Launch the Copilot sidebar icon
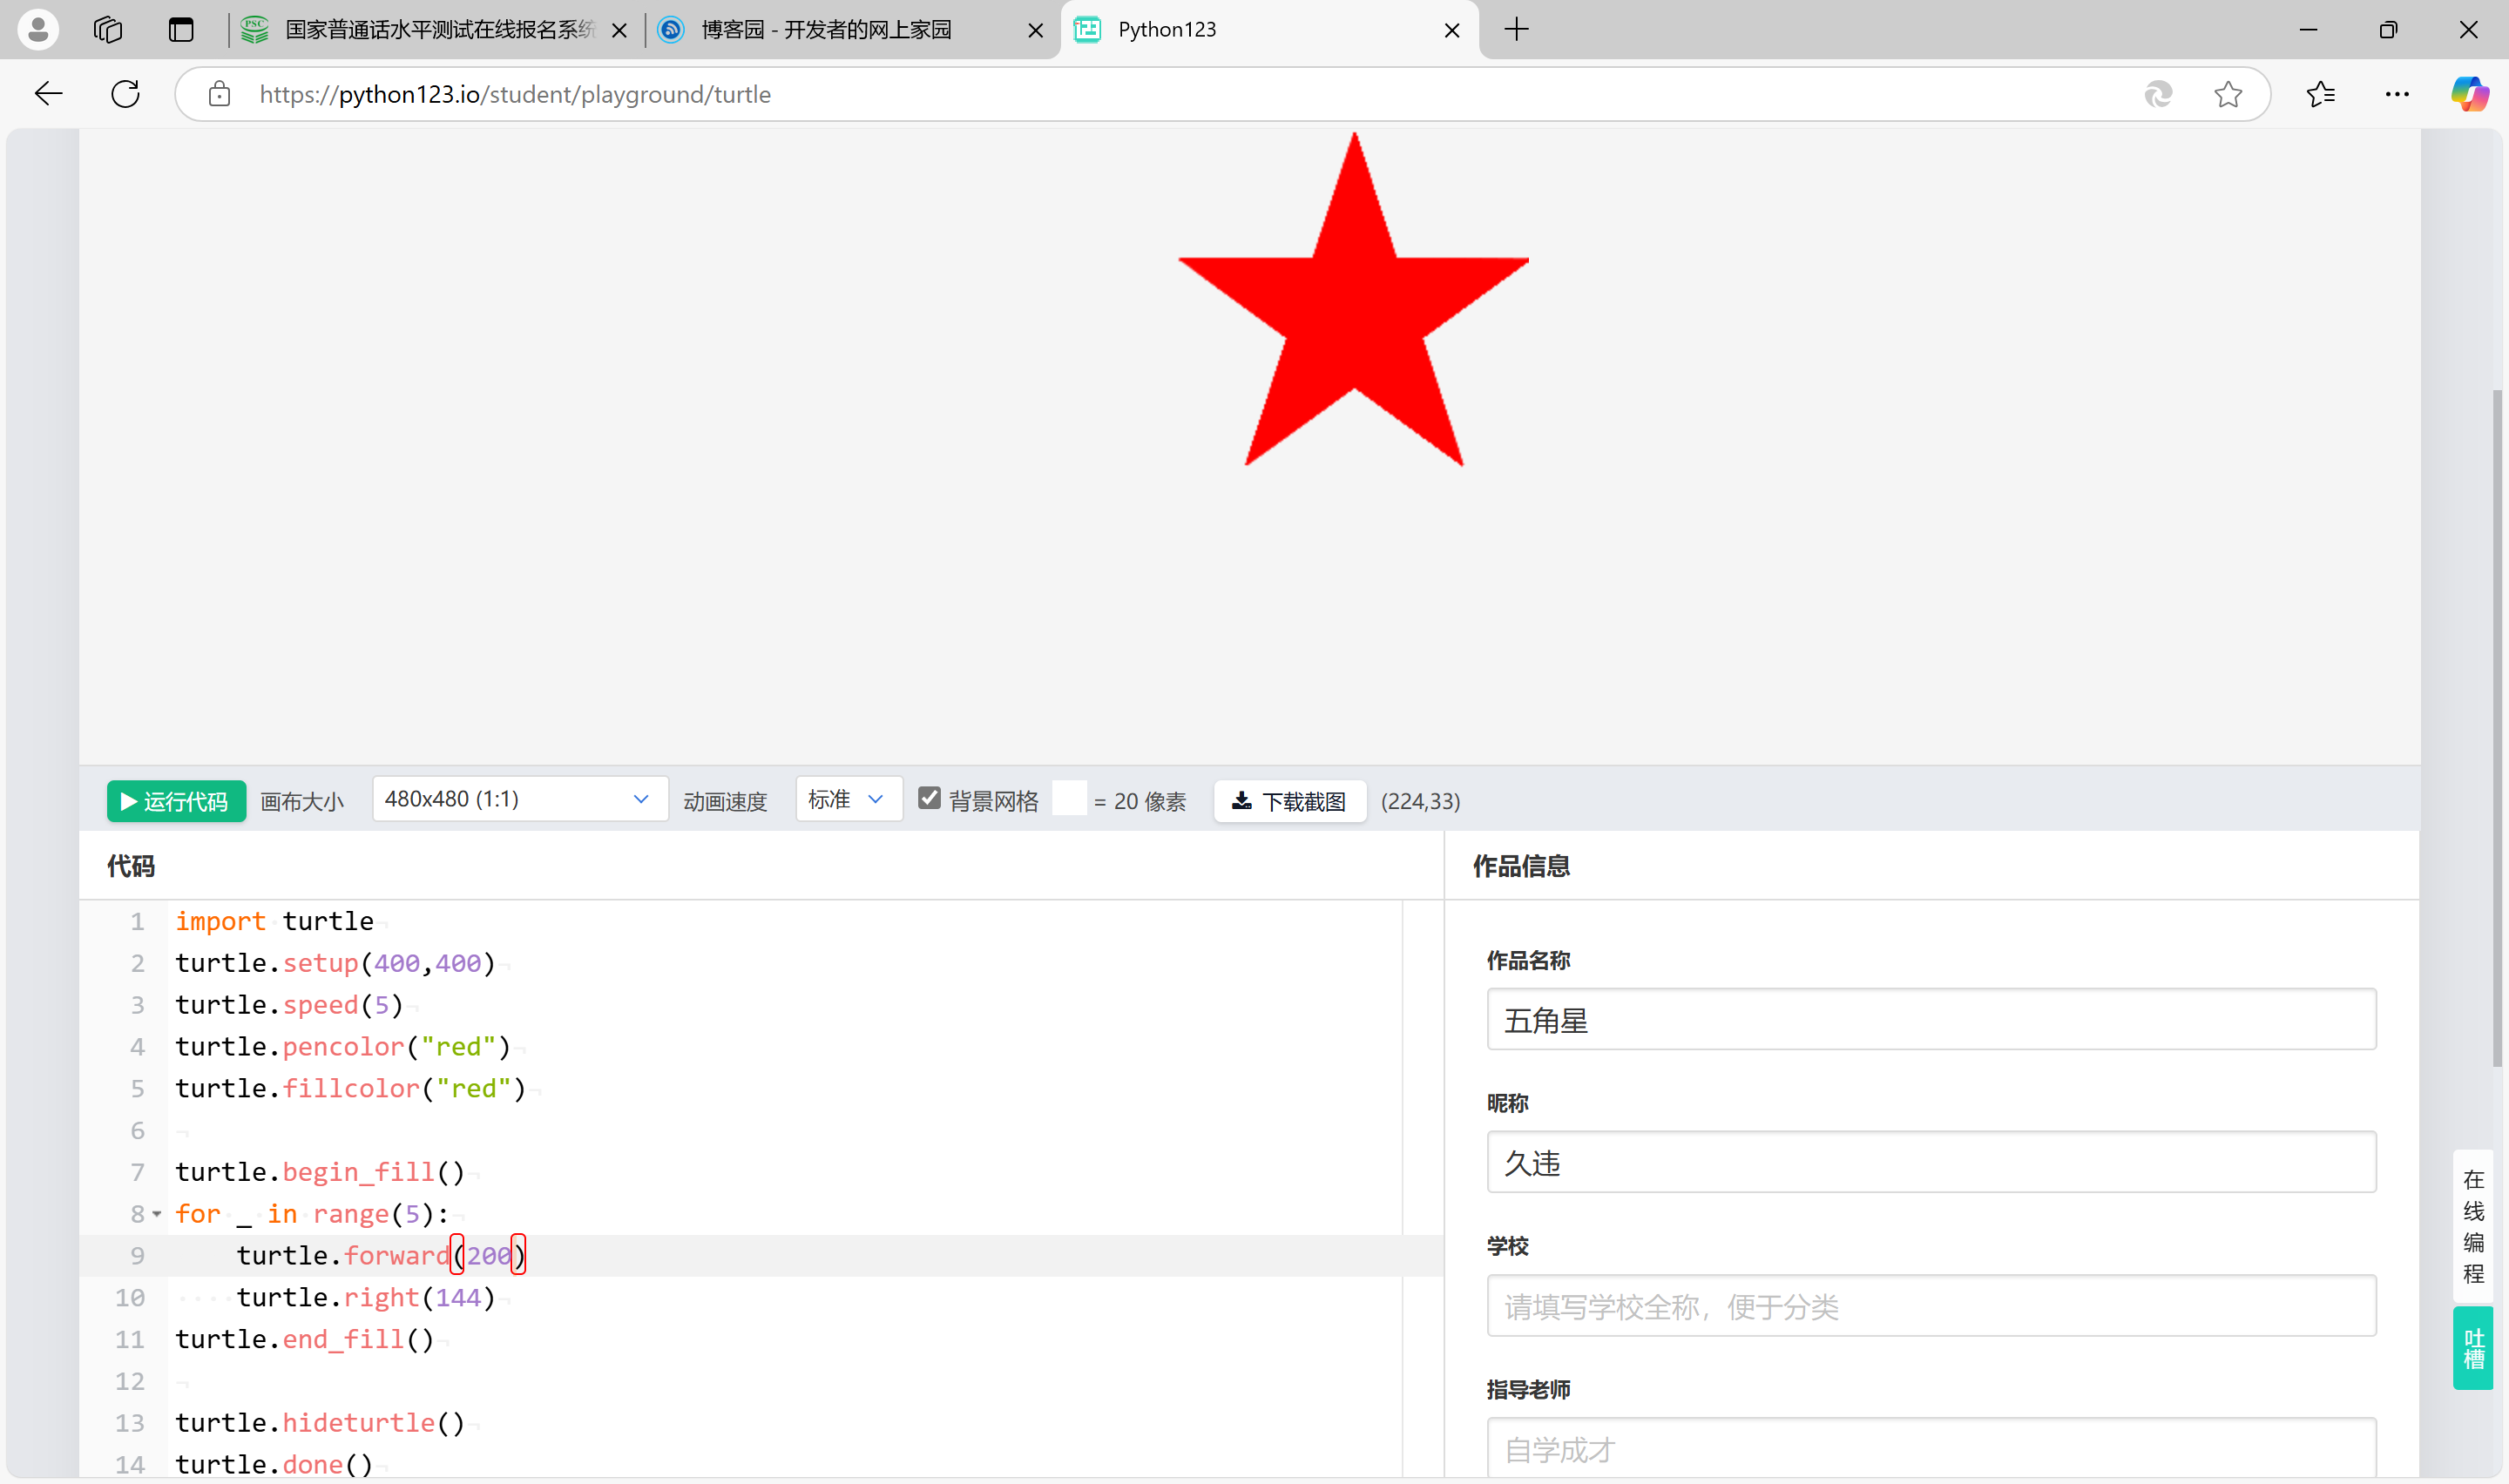 2470,94
